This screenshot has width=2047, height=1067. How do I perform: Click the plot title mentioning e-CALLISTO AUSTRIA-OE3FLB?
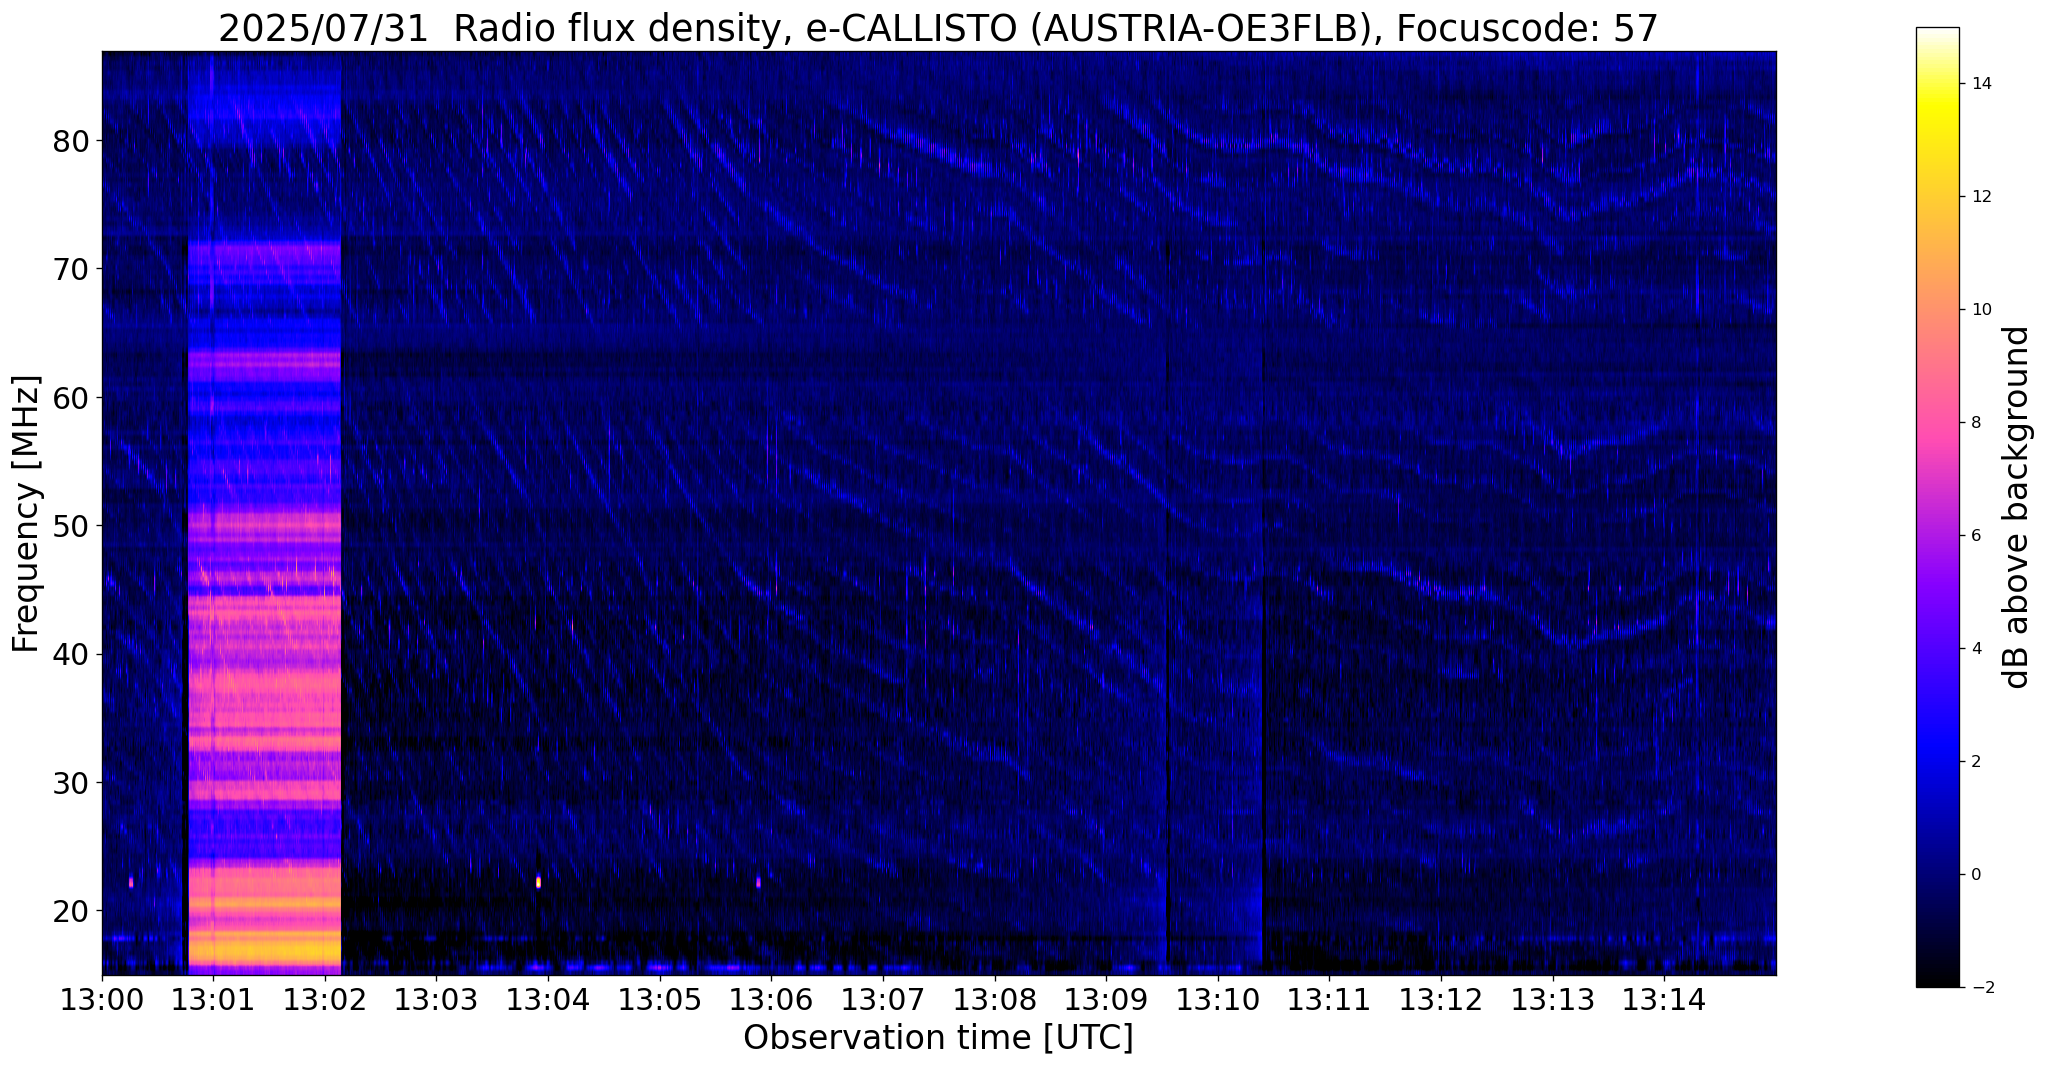(x=938, y=28)
